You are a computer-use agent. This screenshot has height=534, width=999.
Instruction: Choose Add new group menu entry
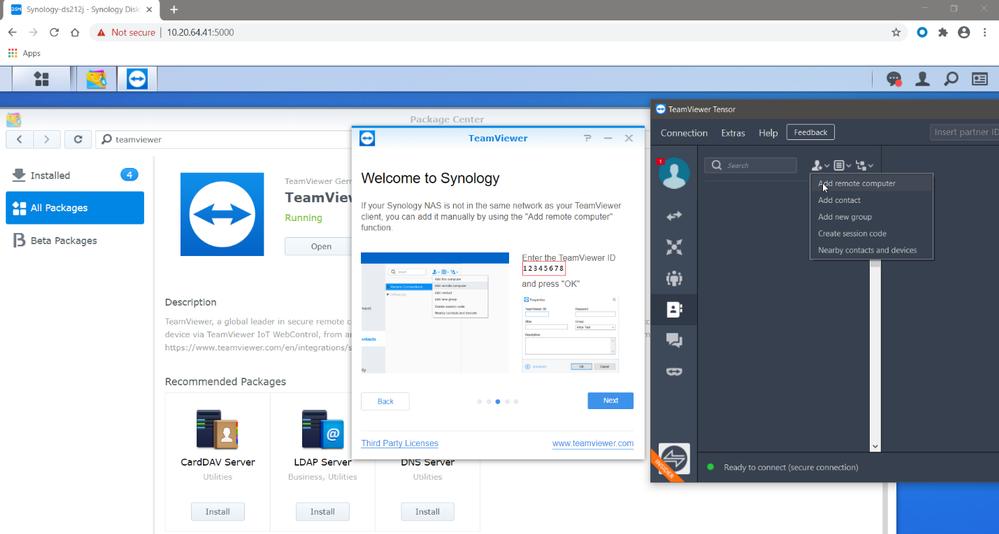[871, 217]
